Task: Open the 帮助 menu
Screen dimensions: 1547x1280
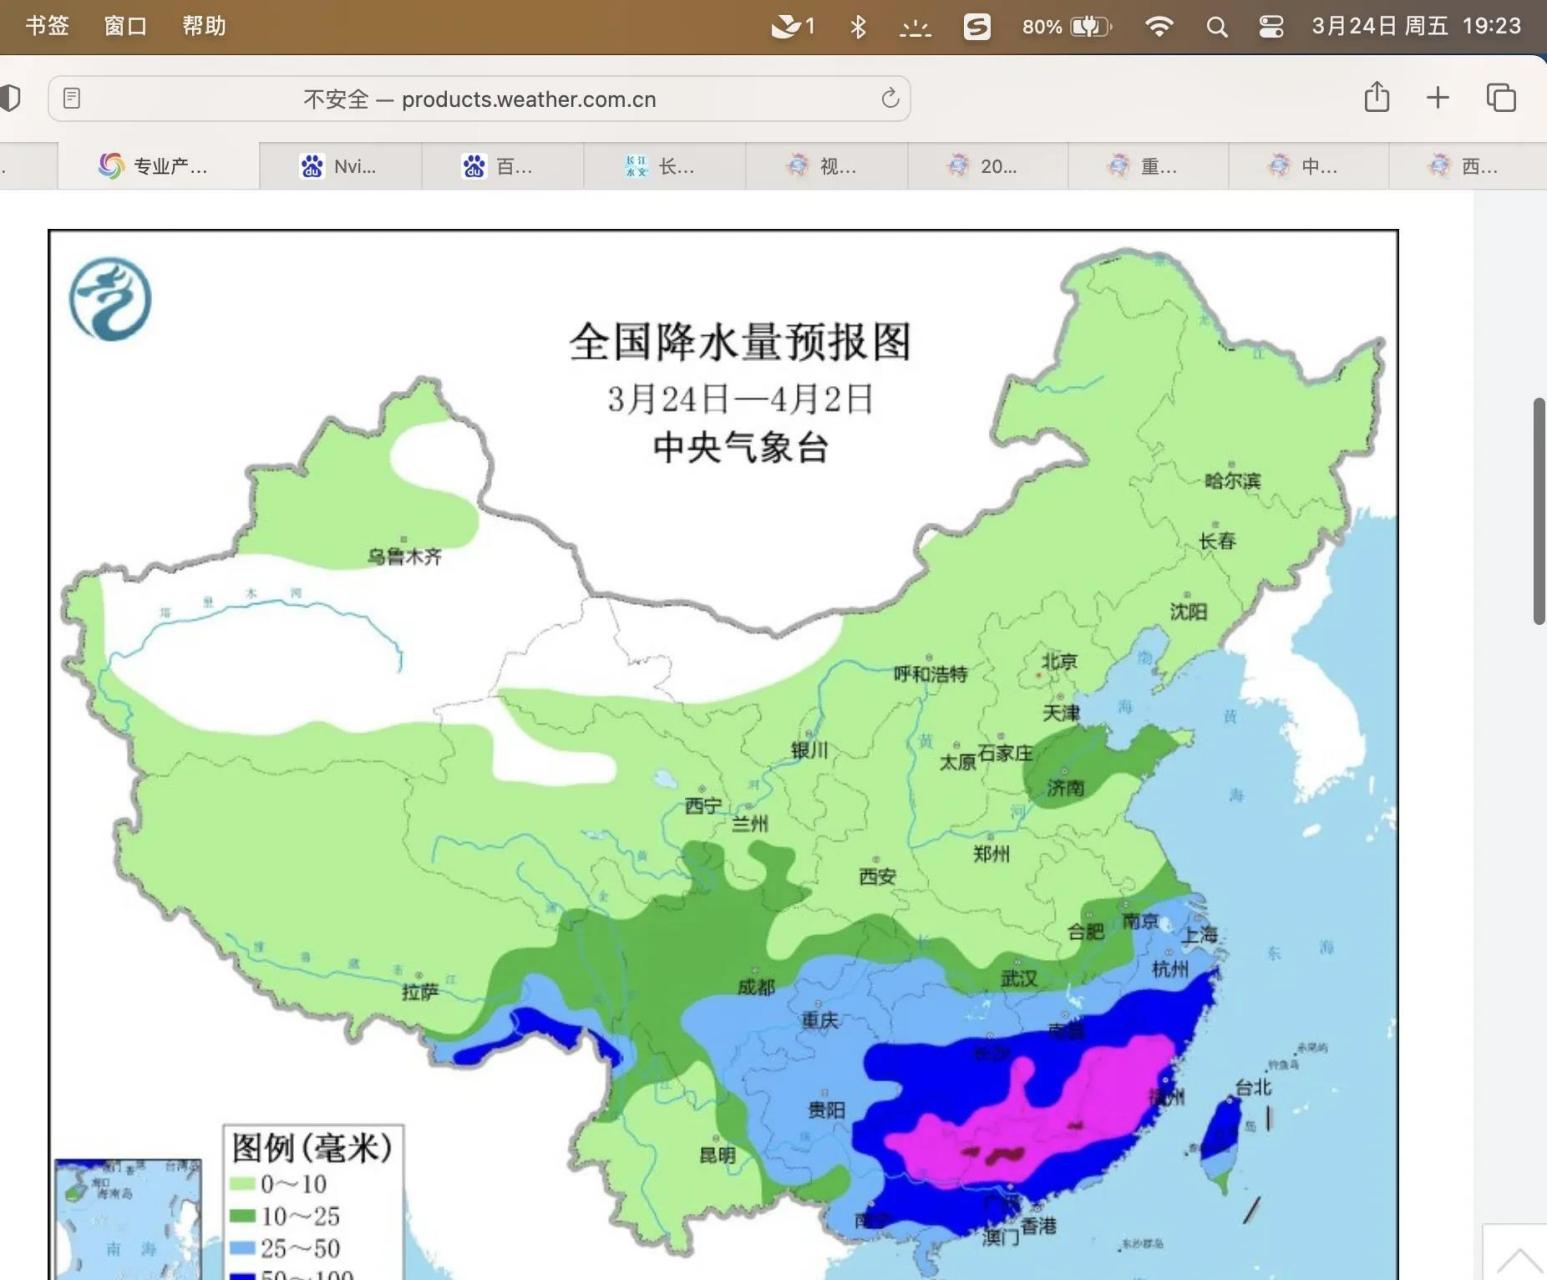Action: 204,26
